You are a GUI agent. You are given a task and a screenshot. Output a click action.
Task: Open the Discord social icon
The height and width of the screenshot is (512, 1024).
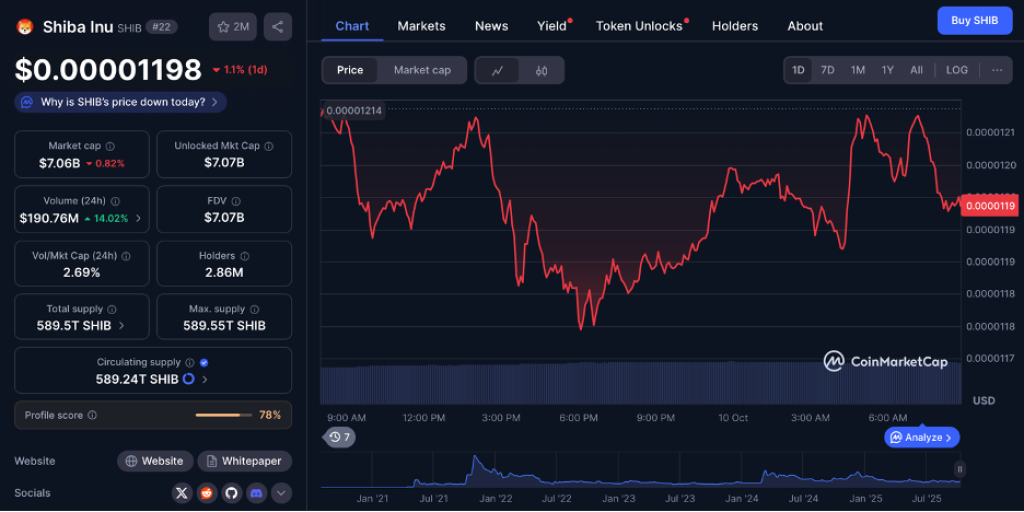[256, 493]
